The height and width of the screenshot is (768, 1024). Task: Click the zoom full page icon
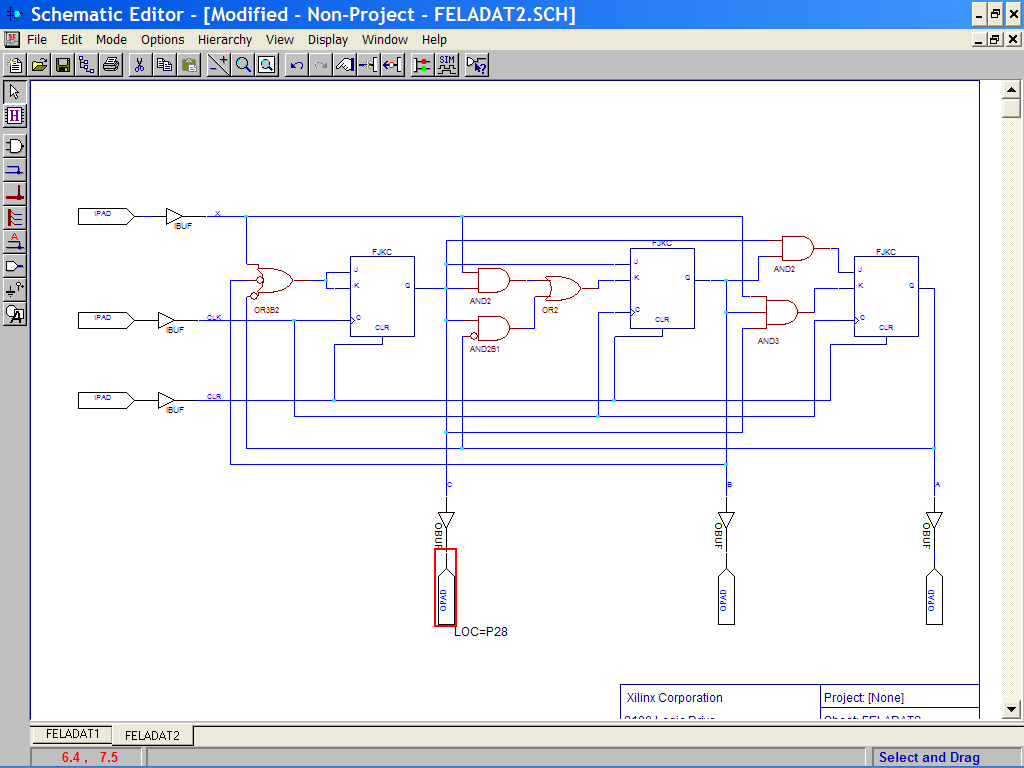click(x=267, y=65)
